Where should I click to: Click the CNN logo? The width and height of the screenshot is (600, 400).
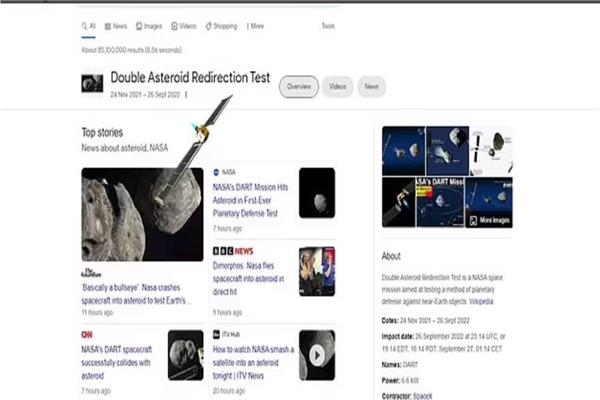coord(87,335)
